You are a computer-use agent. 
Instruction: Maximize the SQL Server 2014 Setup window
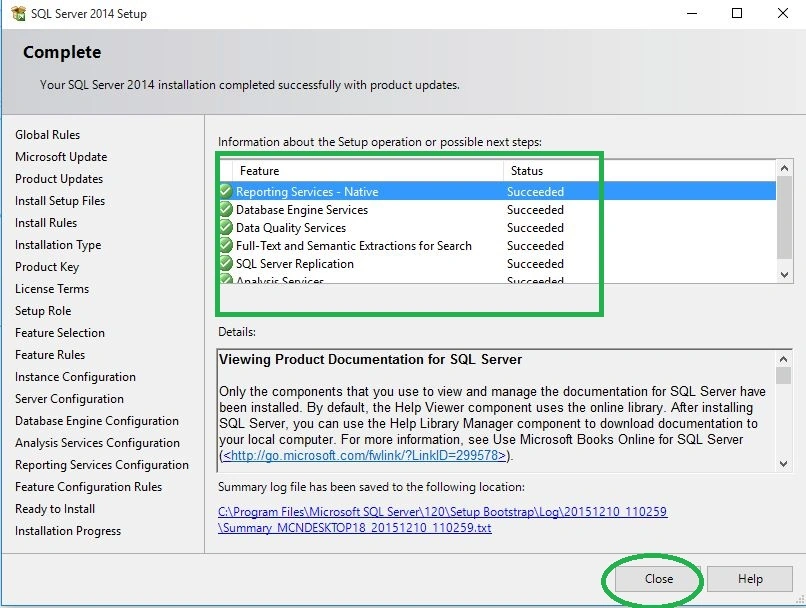(737, 13)
